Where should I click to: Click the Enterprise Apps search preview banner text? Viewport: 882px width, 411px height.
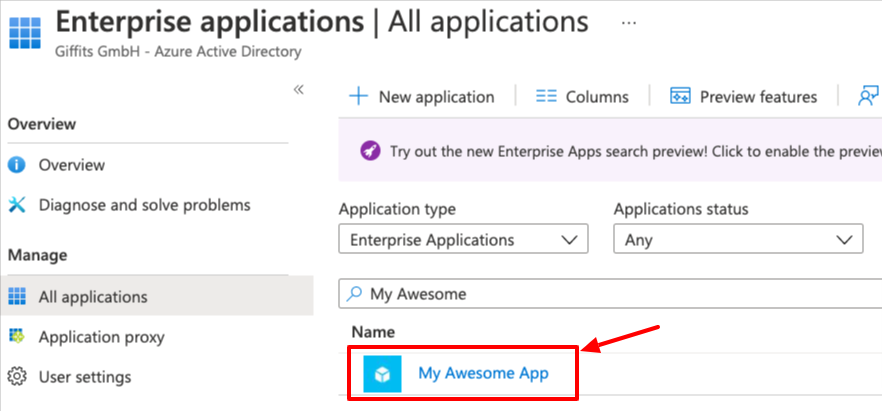pos(635,151)
